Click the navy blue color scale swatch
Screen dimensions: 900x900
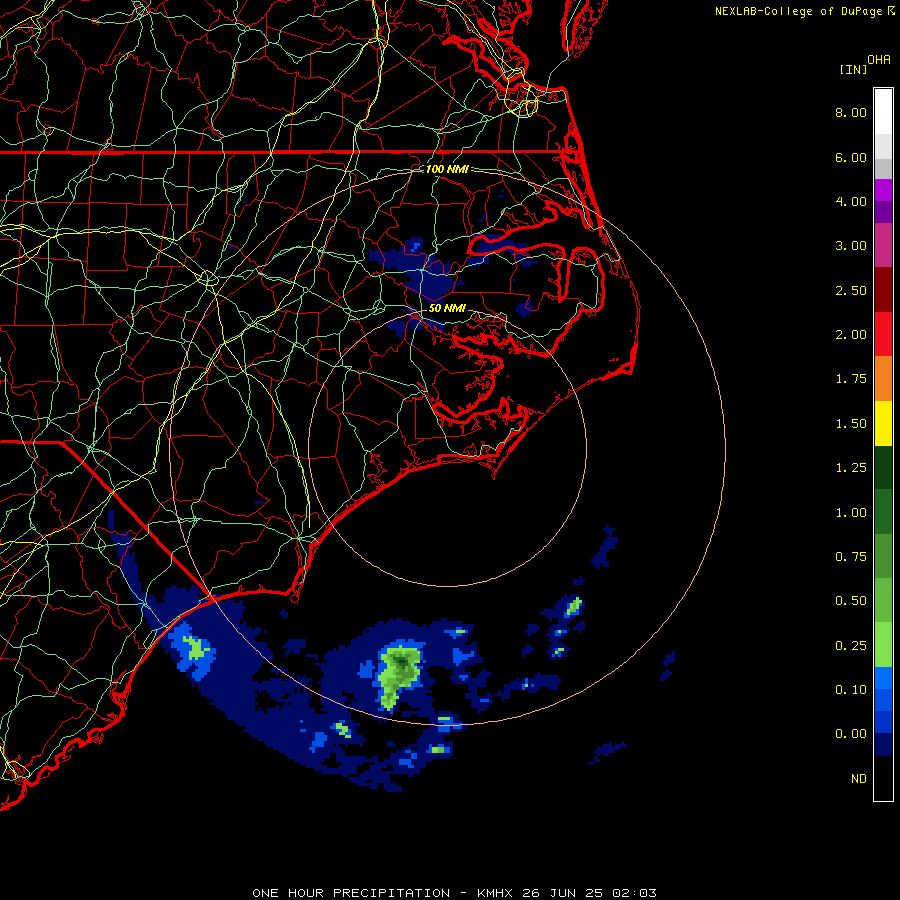(883, 745)
